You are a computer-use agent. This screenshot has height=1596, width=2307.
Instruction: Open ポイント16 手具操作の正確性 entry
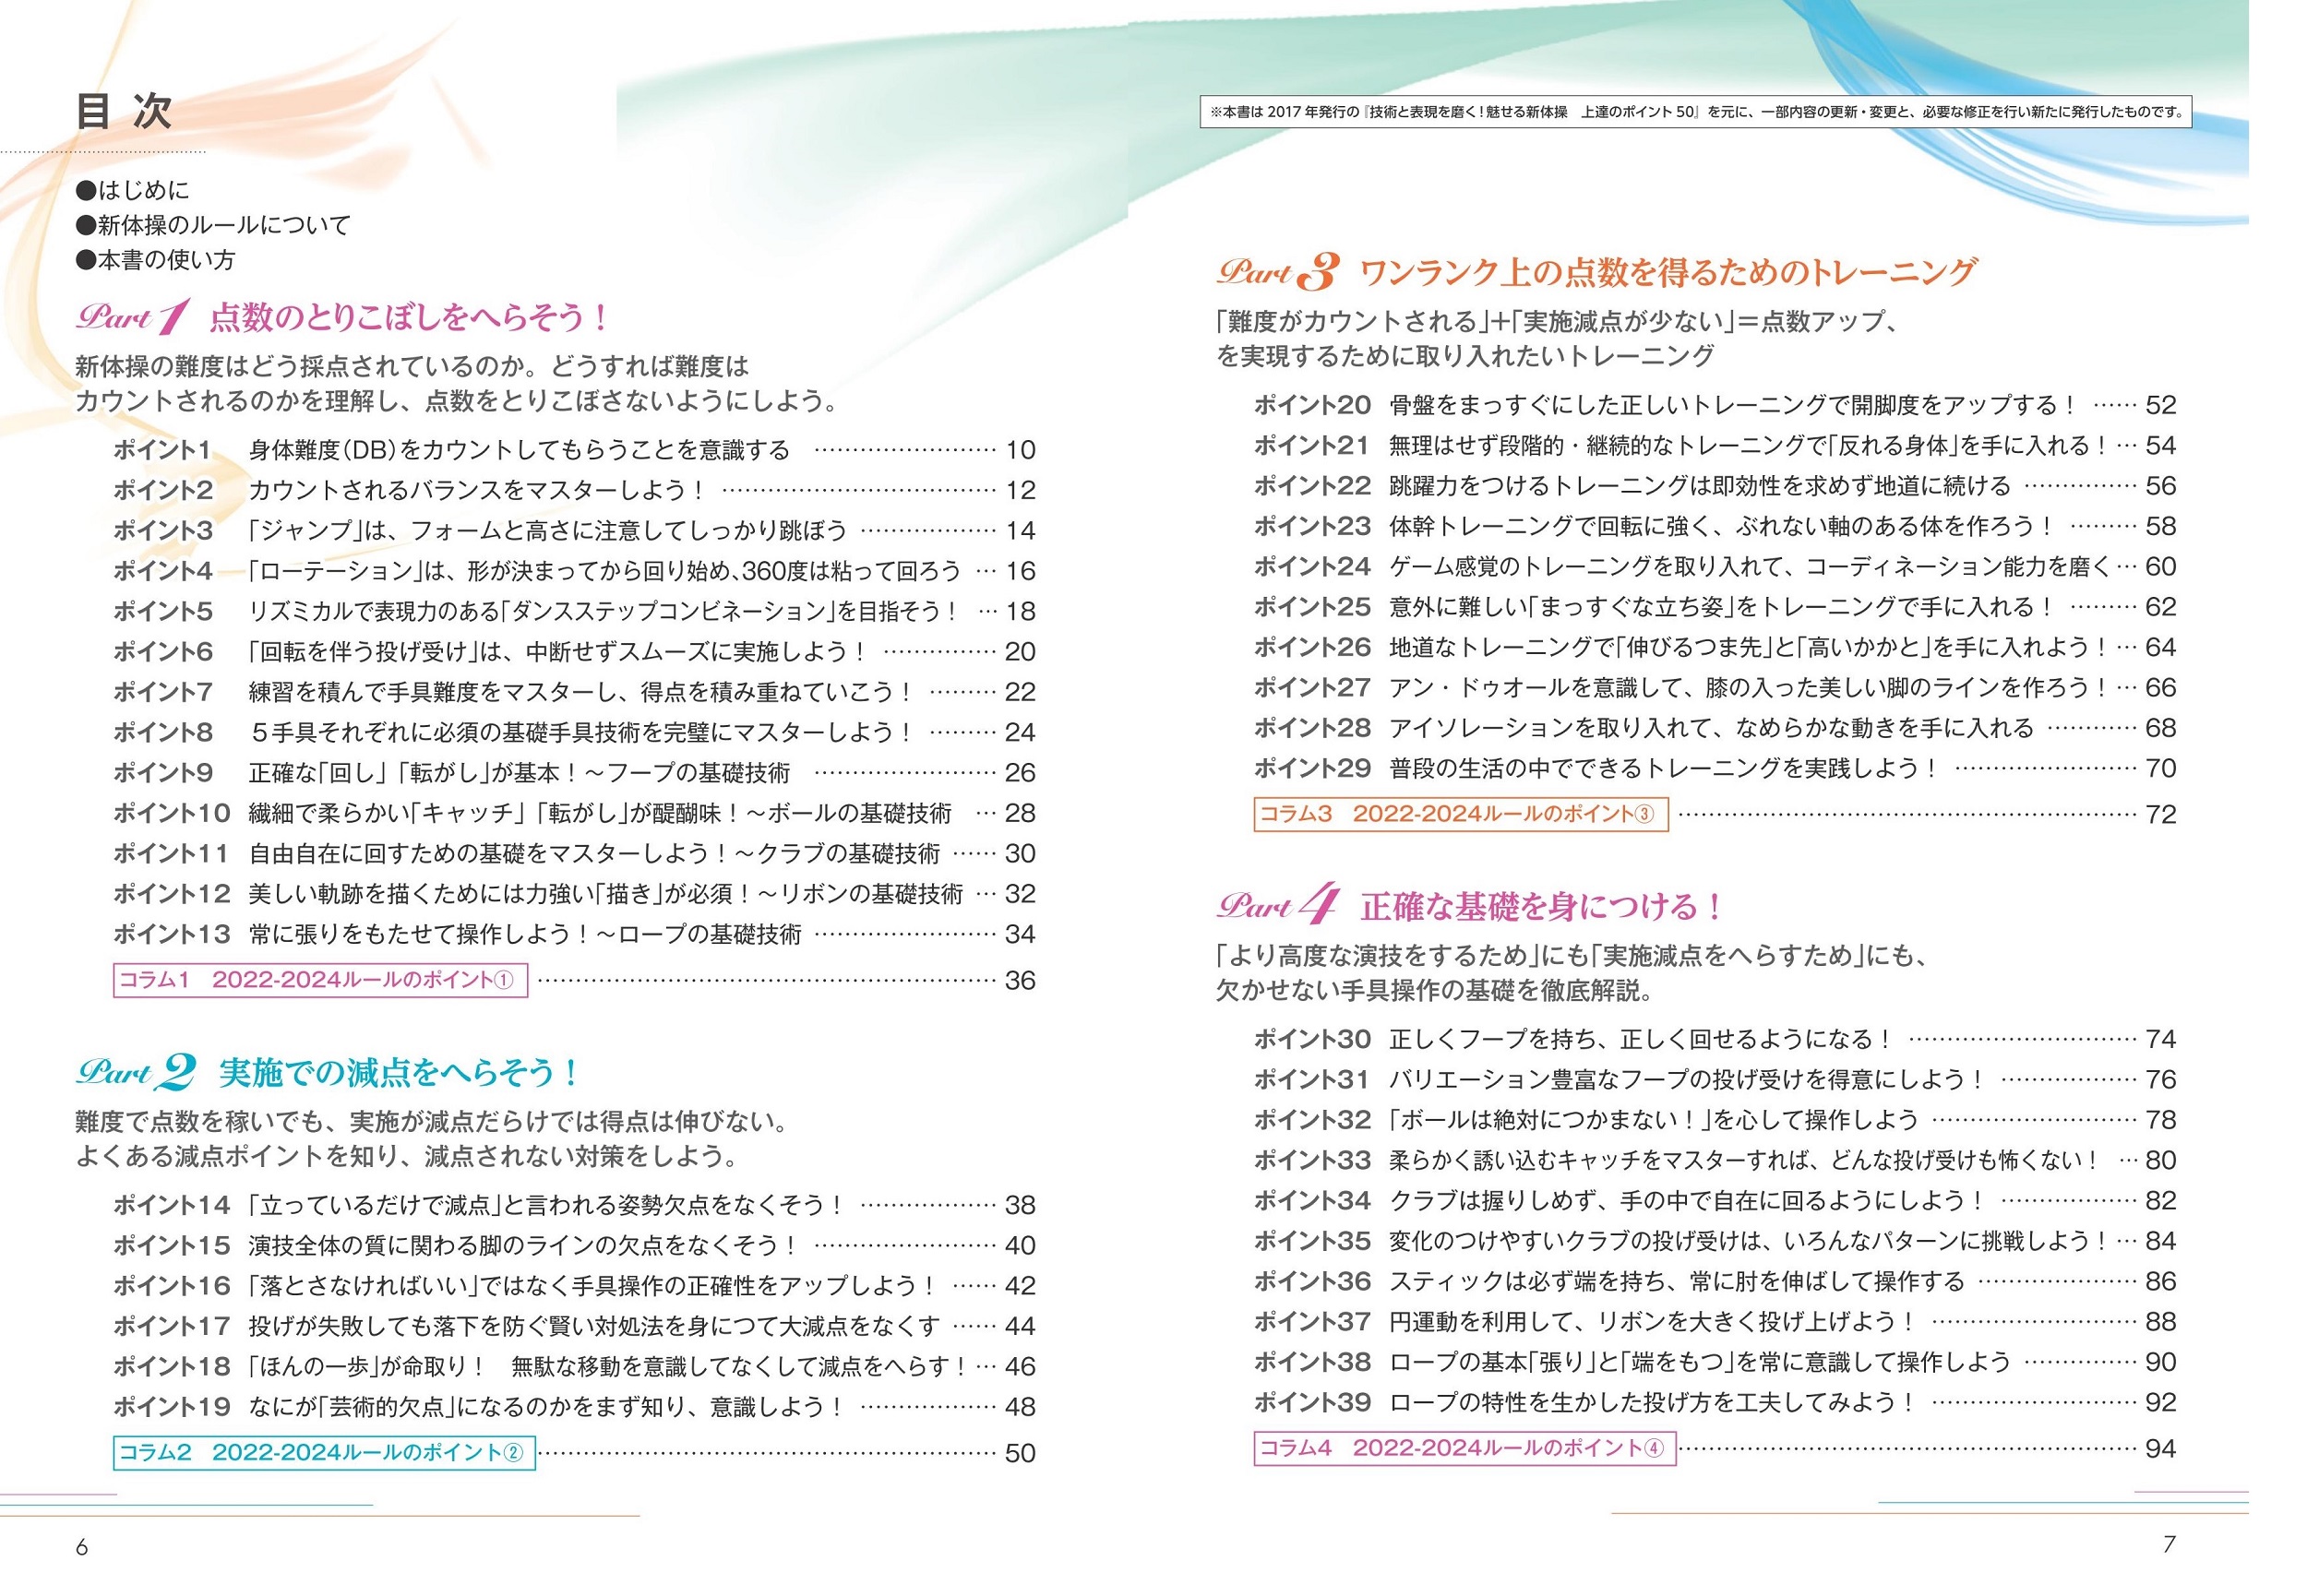pos(574,1286)
